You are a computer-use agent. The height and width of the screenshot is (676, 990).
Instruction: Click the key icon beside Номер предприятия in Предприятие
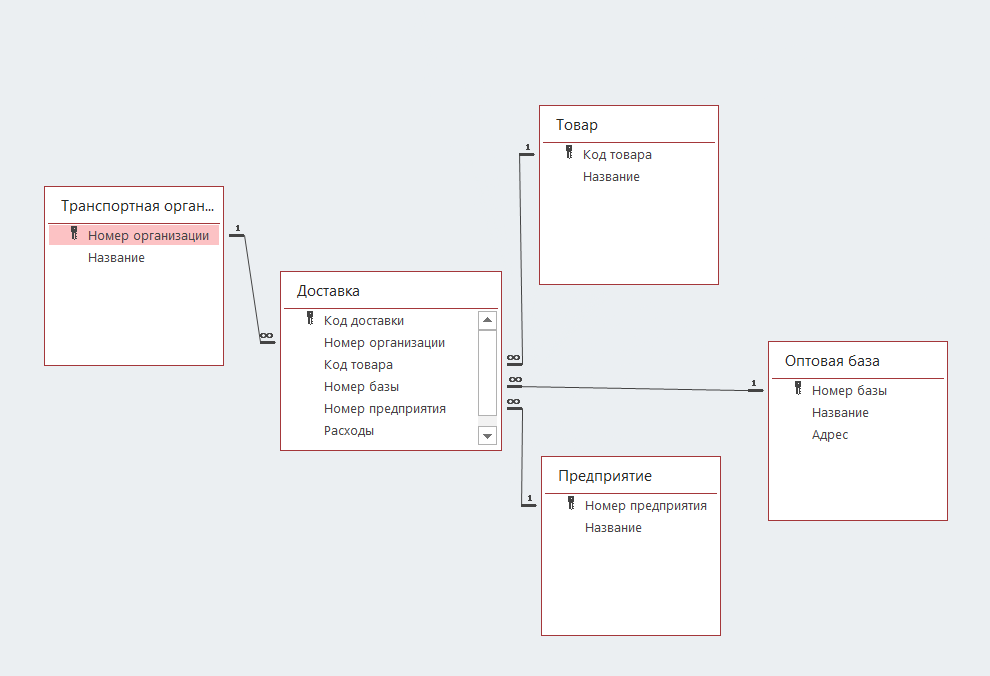click(x=571, y=503)
